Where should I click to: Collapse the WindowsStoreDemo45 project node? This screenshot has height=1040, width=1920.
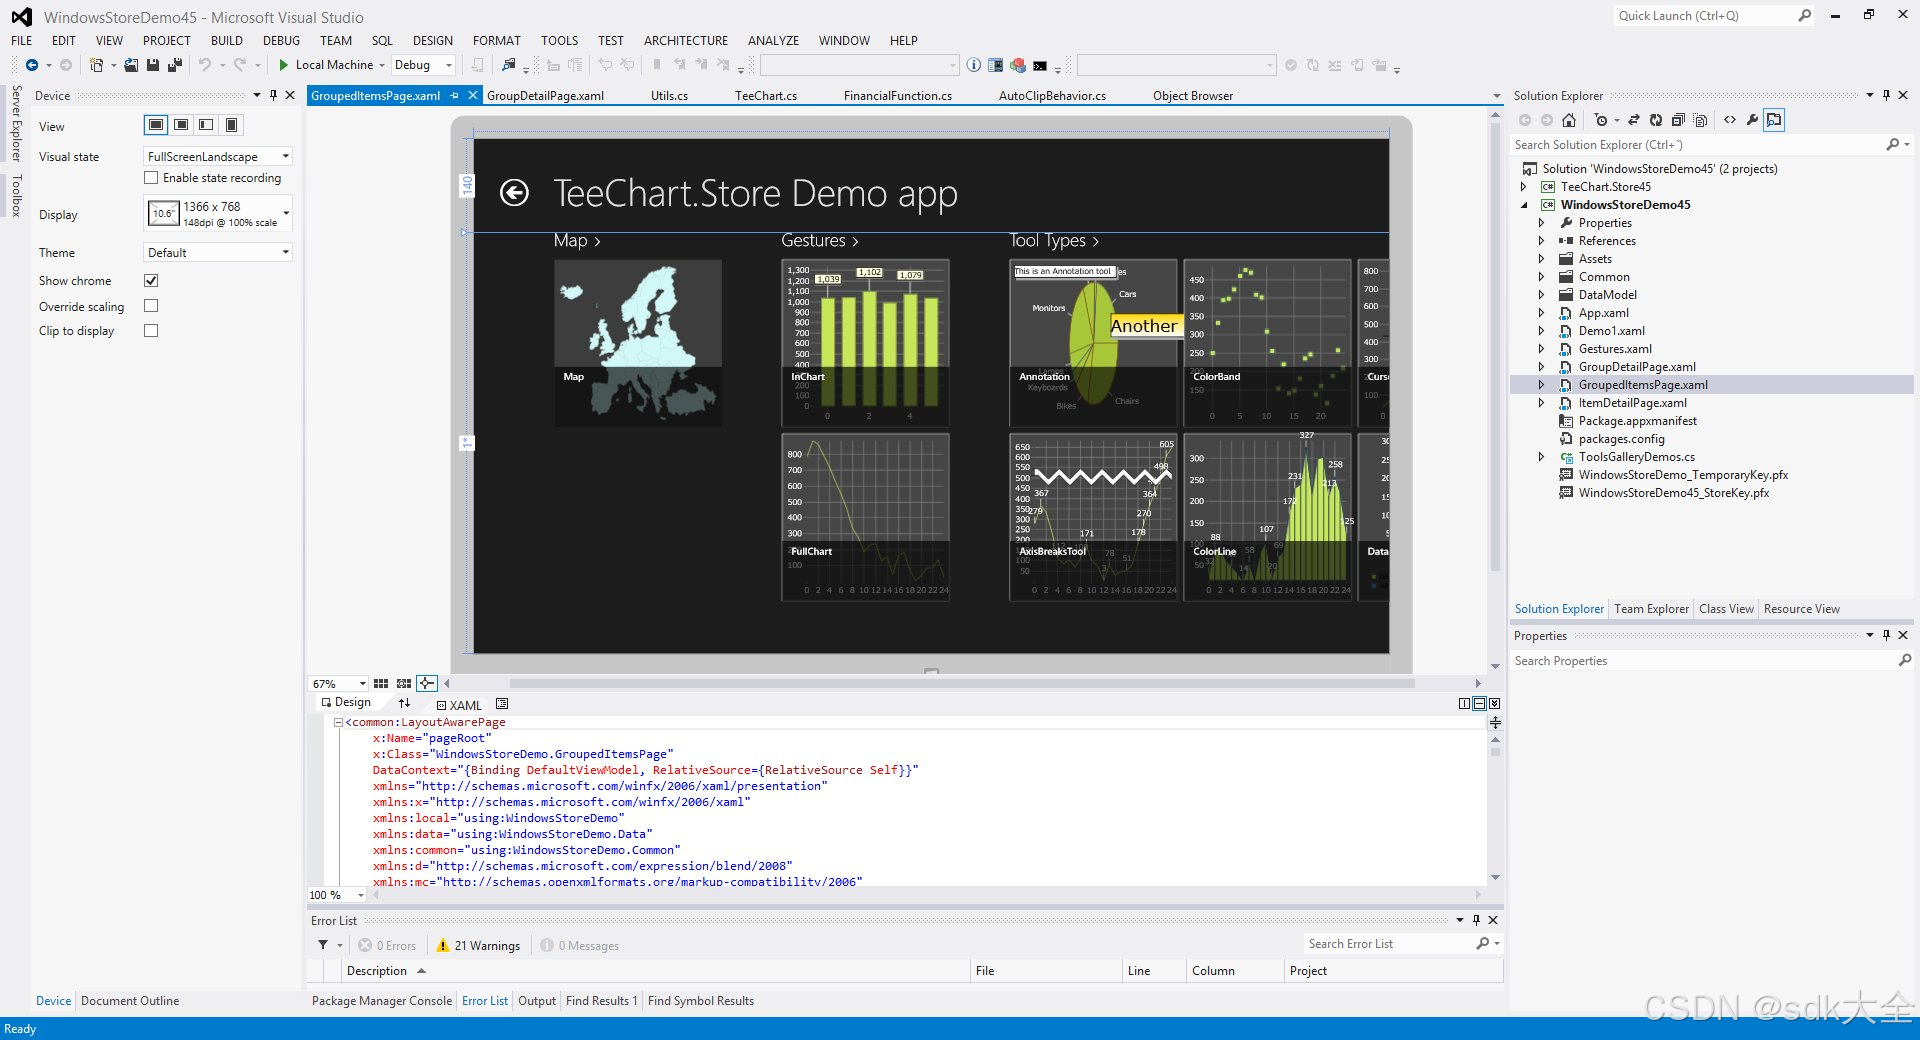(1524, 205)
